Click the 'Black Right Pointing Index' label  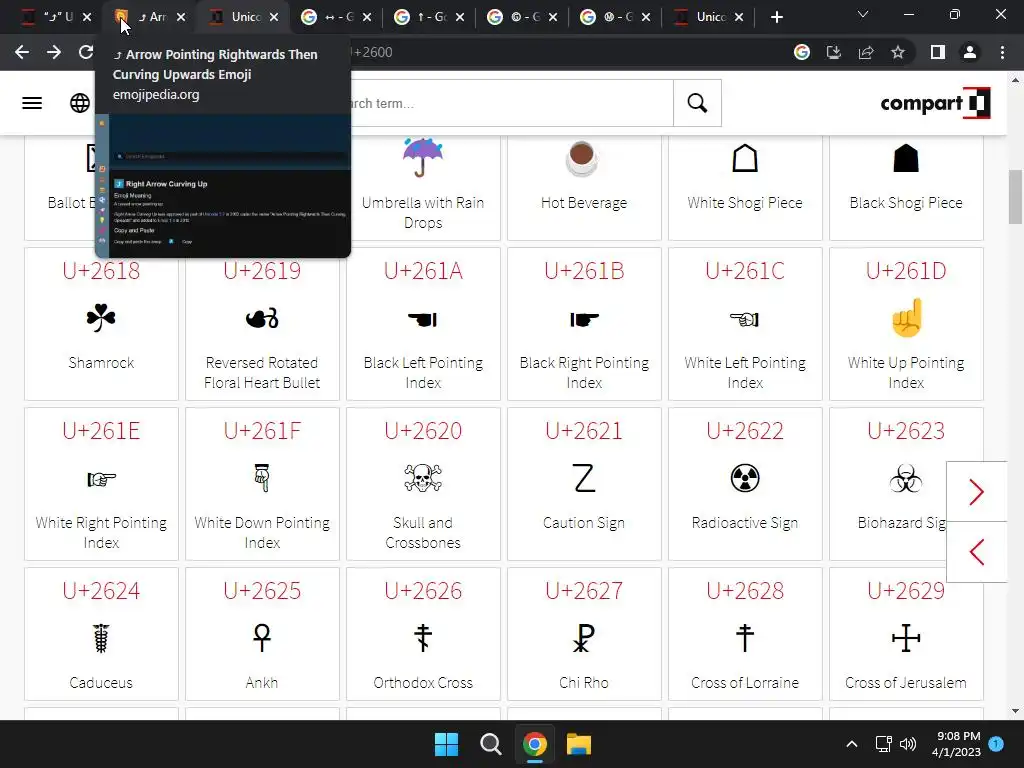coord(584,372)
